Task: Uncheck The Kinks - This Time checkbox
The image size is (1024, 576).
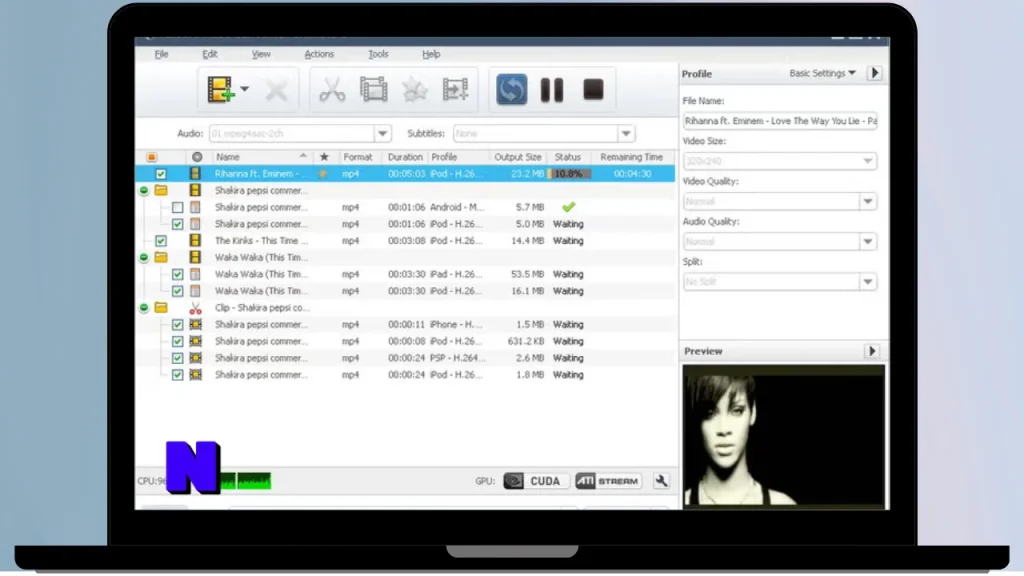Action: tap(161, 241)
